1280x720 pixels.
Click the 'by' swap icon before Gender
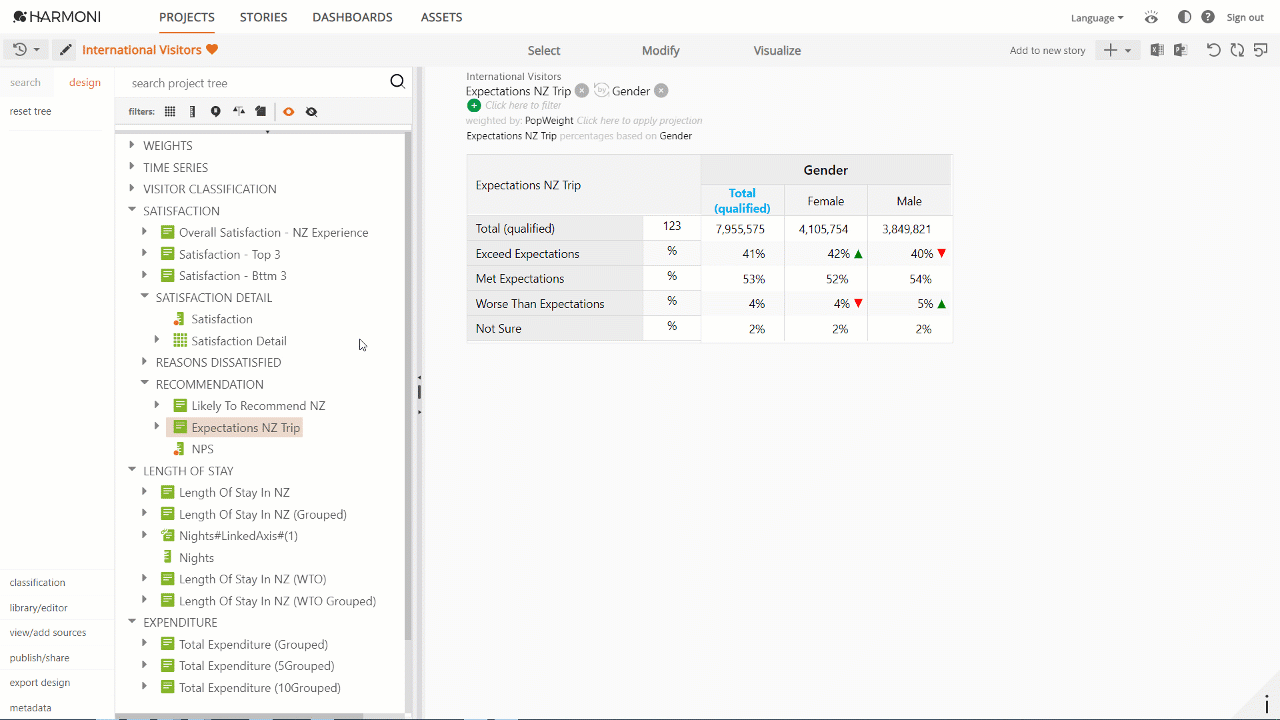(601, 90)
